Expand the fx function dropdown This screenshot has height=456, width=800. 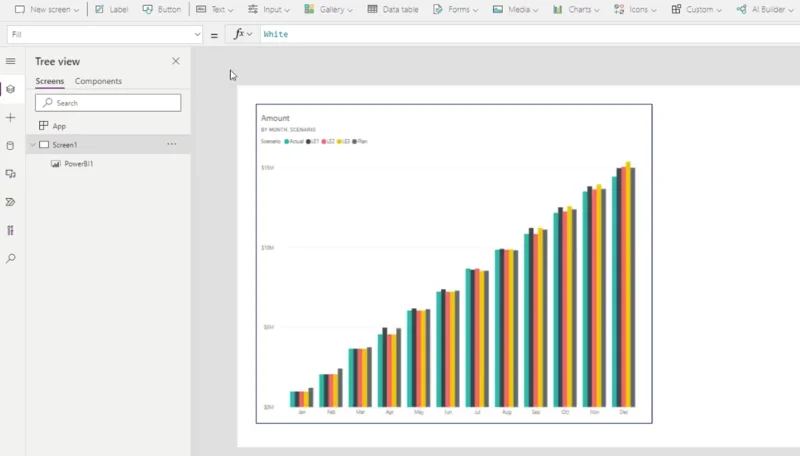[x=243, y=34]
